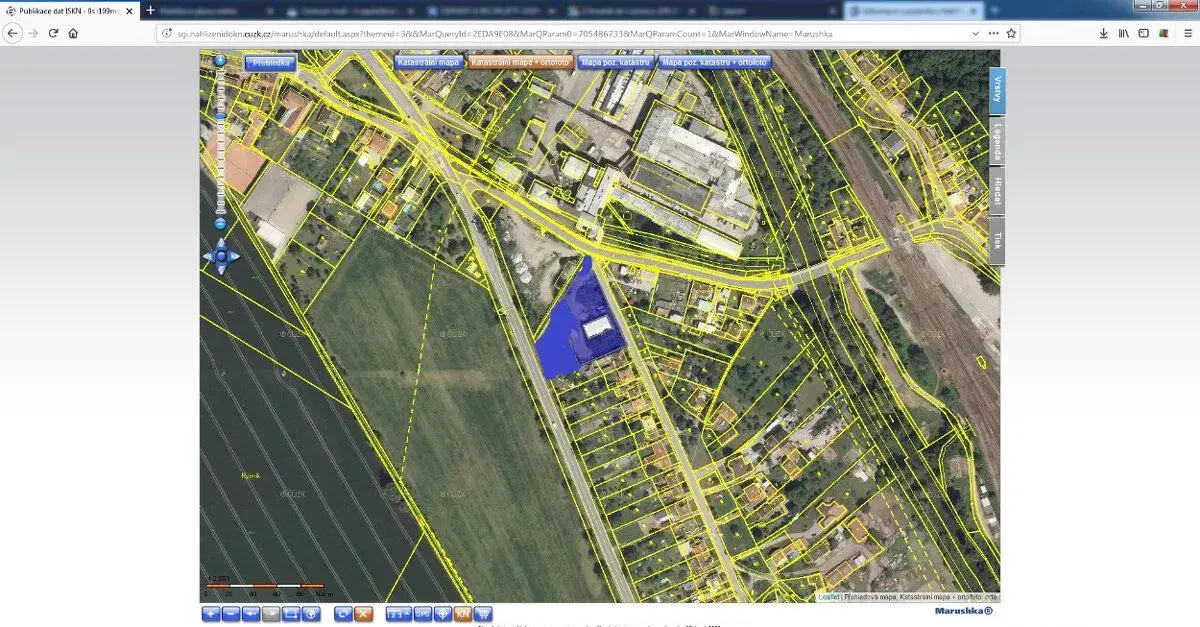The image size is (1200, 627).
Task: Switch to Katastrální mapa + ortofoto layer
Action: click(x=520, y=62)
